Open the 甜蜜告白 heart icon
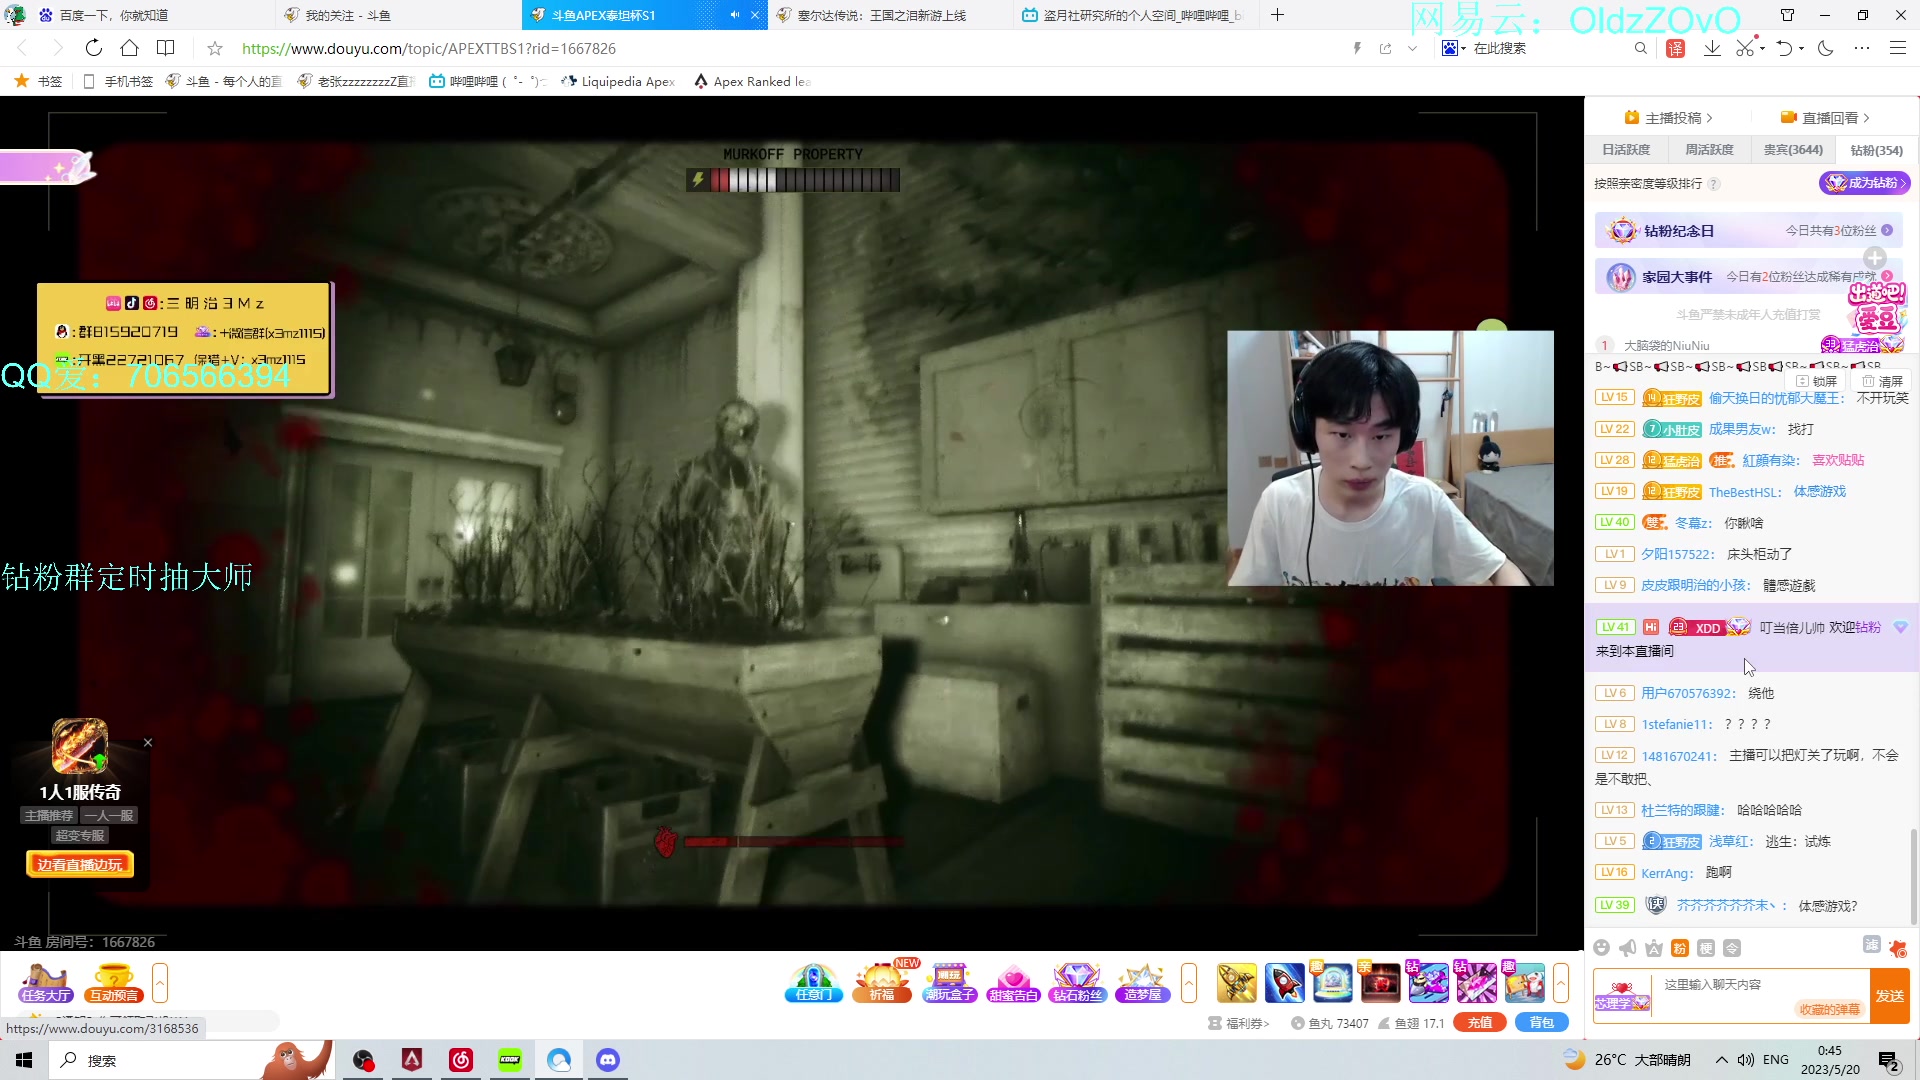 1013,982
